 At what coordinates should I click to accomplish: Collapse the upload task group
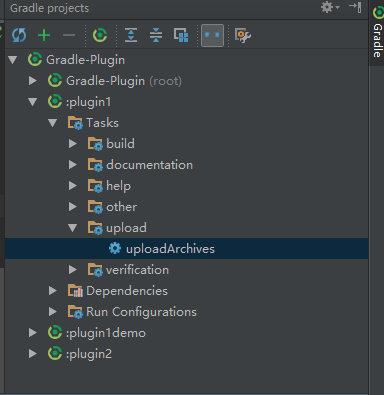[x=73, y=228]
